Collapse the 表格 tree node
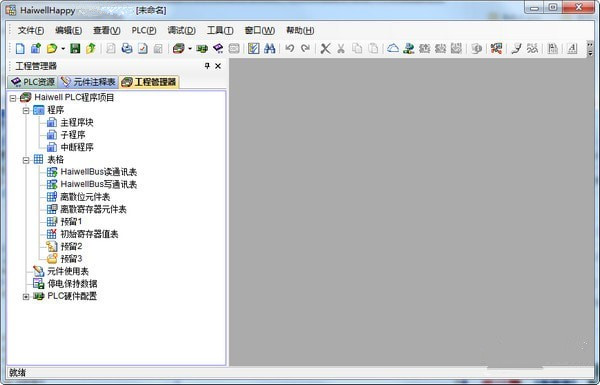 26,160
